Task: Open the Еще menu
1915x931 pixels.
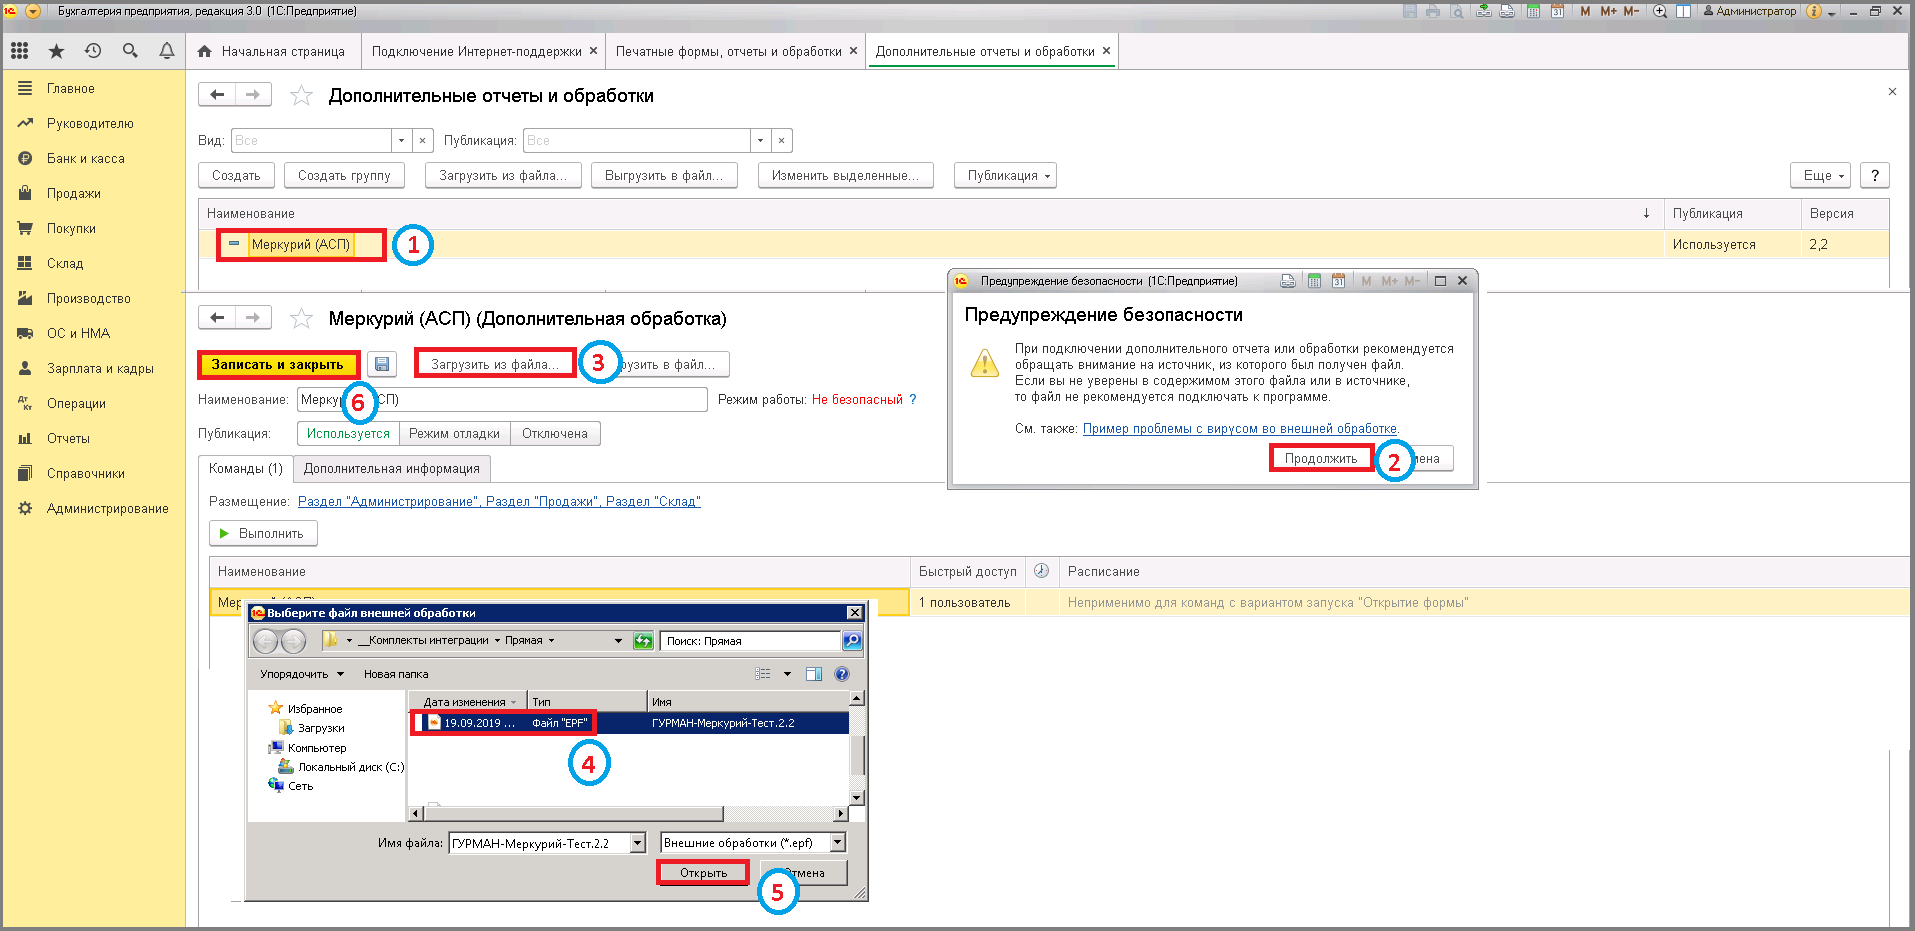Action: pyautogui.click(x=1821, y=175)
